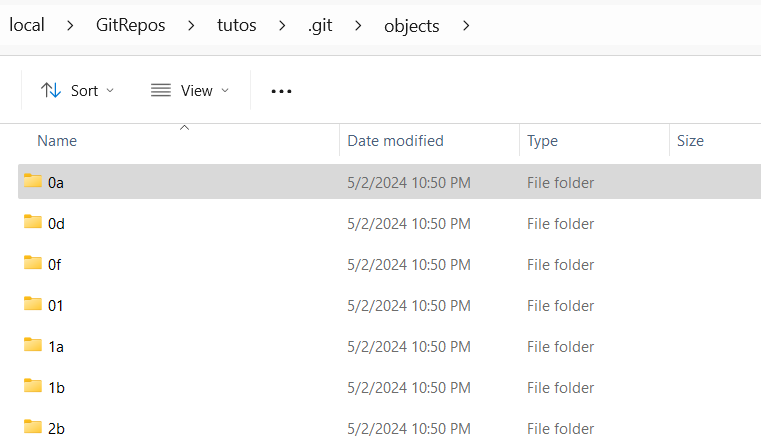Sort by Date modified column header
The height and width of the screenshot is (441, 761).
(x=395, y=141)
